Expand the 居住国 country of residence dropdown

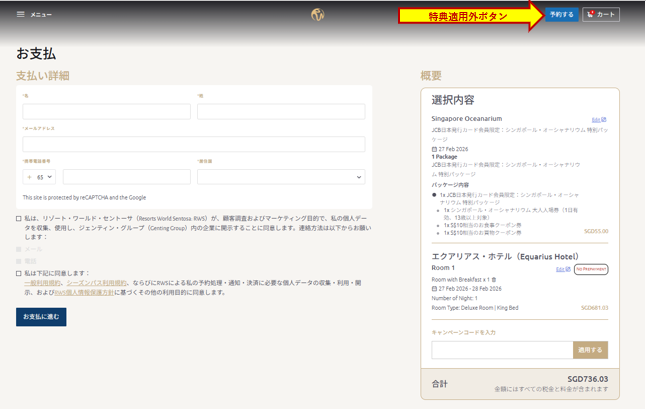(x=280, y=177)
